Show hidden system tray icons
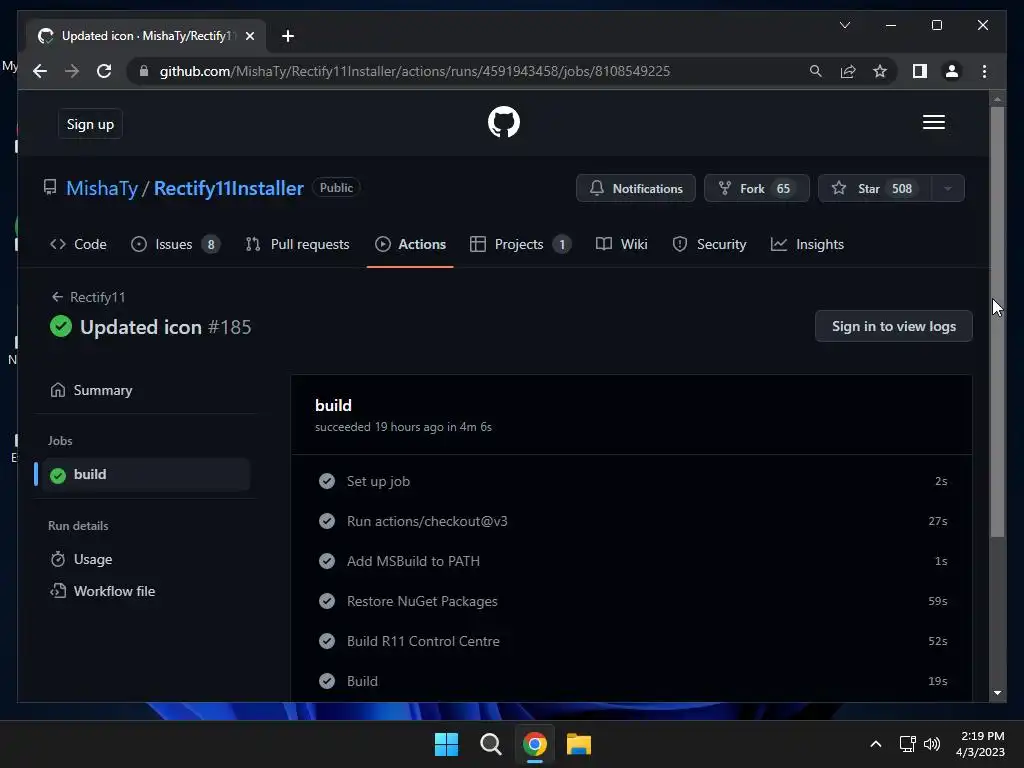Image resolution: width=1024 pixels, height=768 pixels. tap(876, 744)
